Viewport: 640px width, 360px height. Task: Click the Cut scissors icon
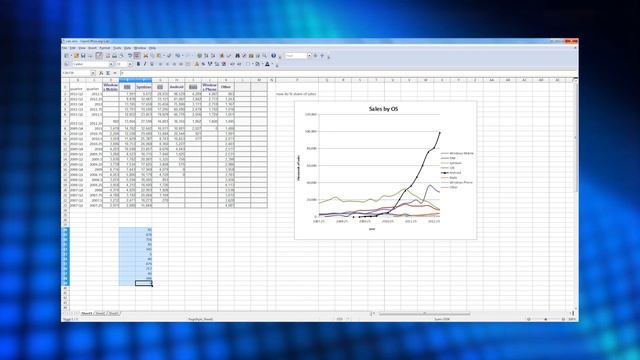145,56
